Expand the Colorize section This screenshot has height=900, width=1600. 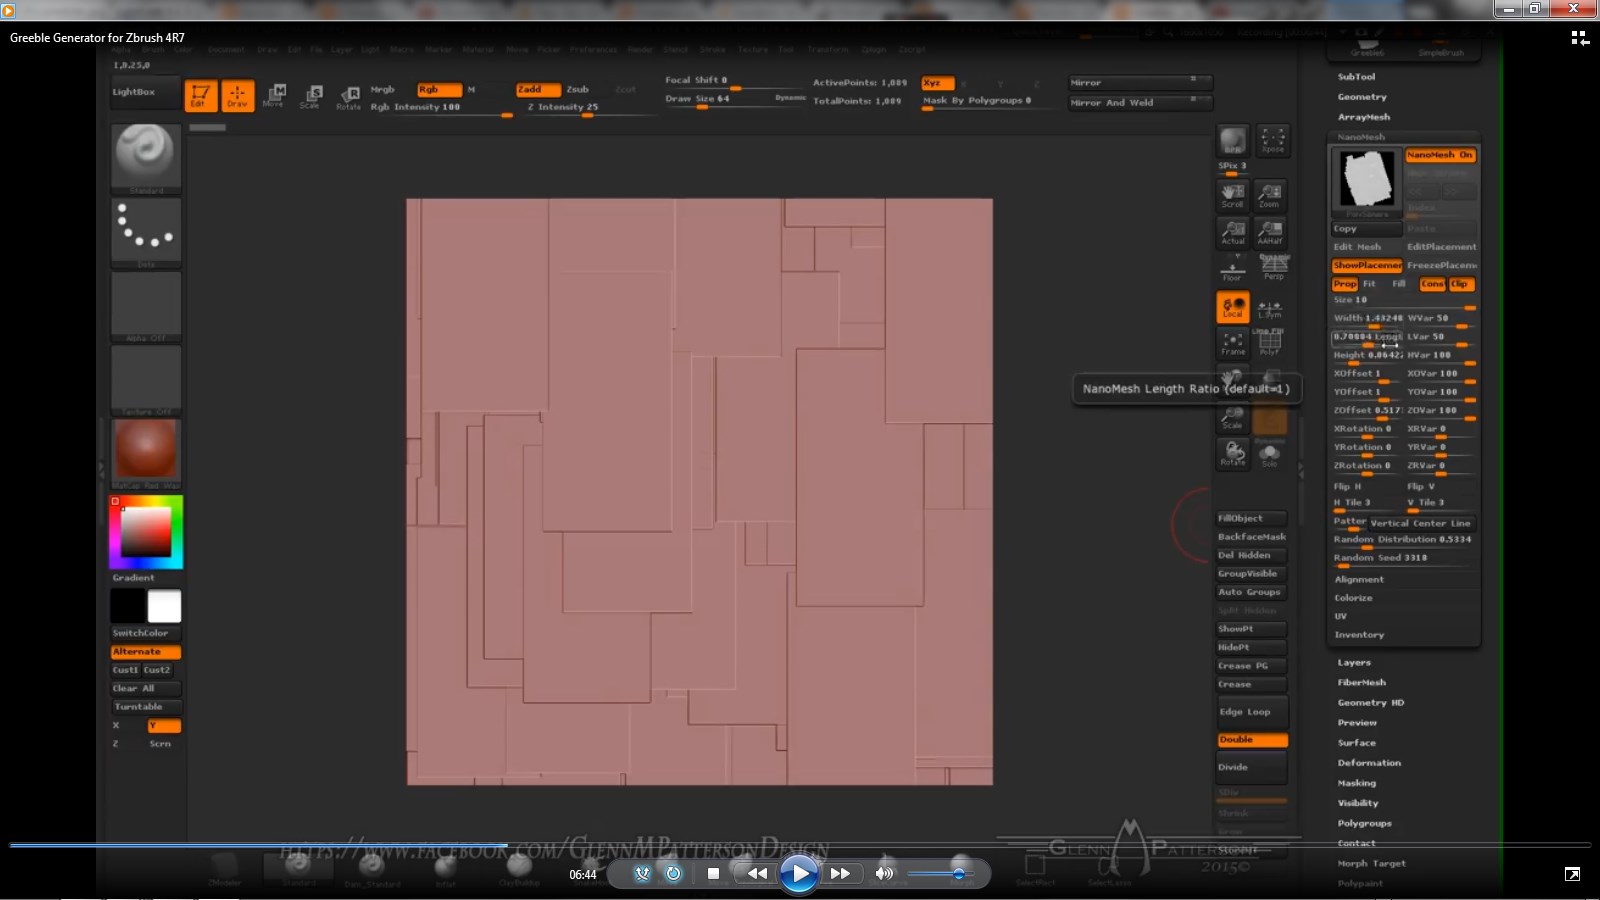tap(1353, 598)
